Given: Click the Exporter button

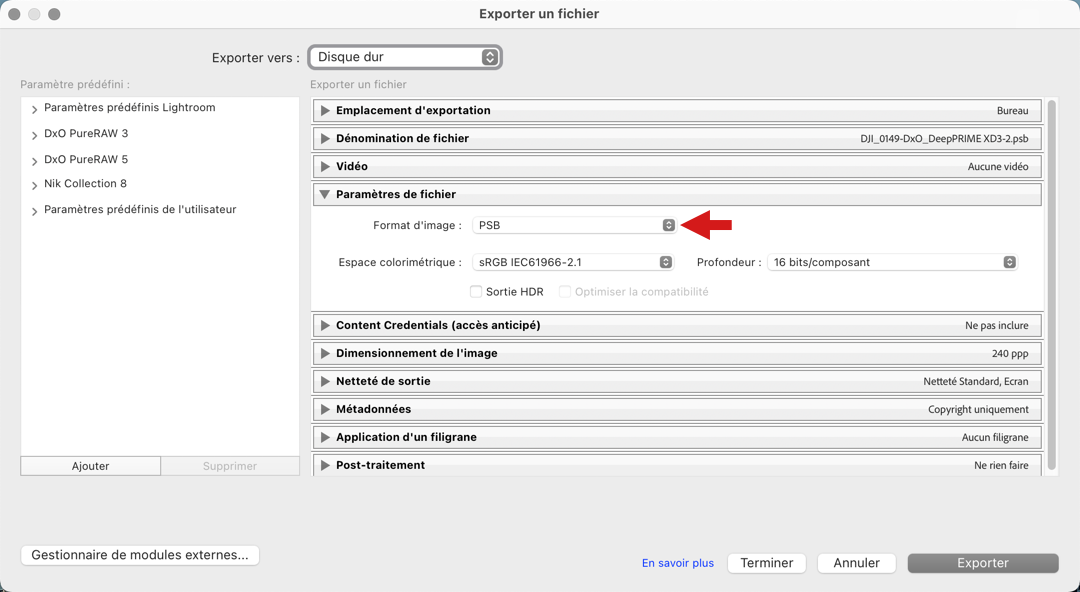Looking at the screenshot, I should (x=982, y=564).
